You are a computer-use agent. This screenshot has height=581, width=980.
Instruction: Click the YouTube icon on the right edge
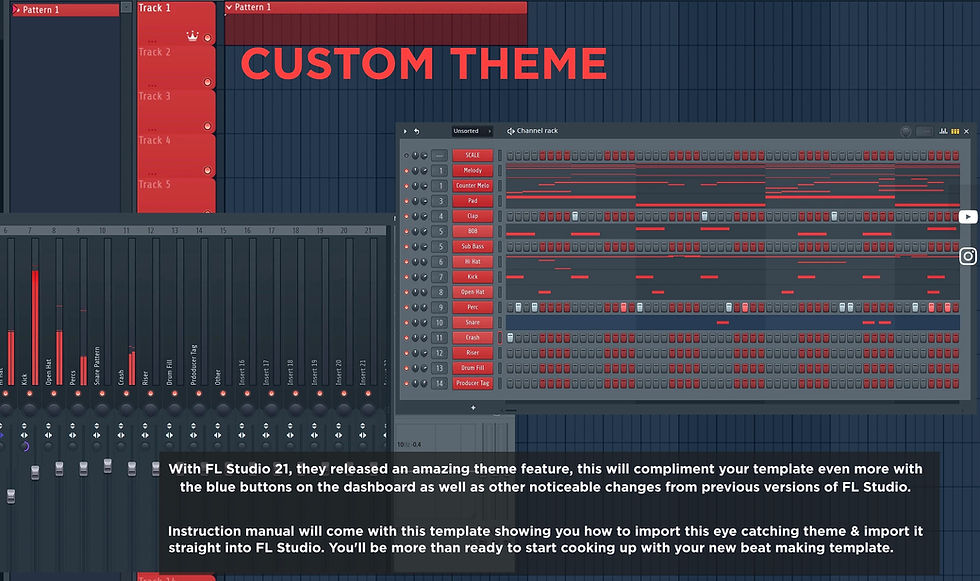[x=968, y=217]
